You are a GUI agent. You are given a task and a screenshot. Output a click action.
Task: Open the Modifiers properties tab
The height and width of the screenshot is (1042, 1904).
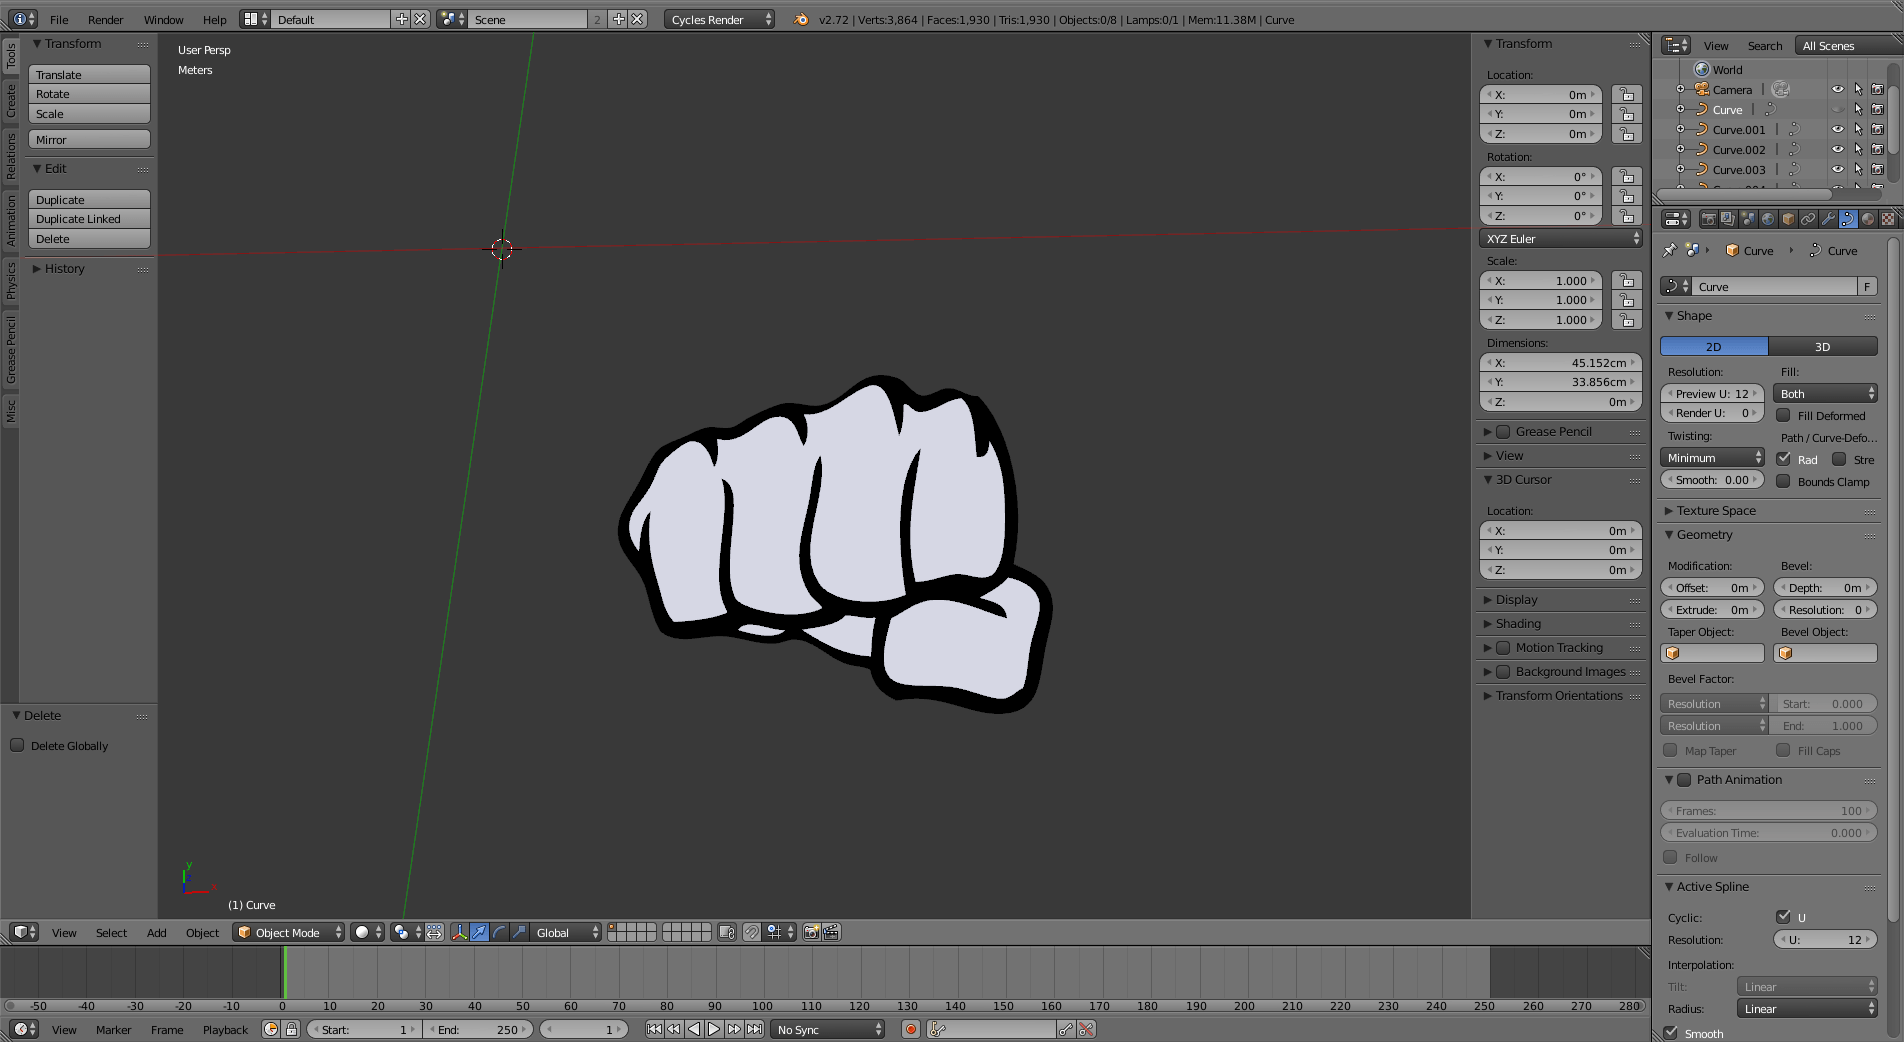click(x=1827, y=219)
